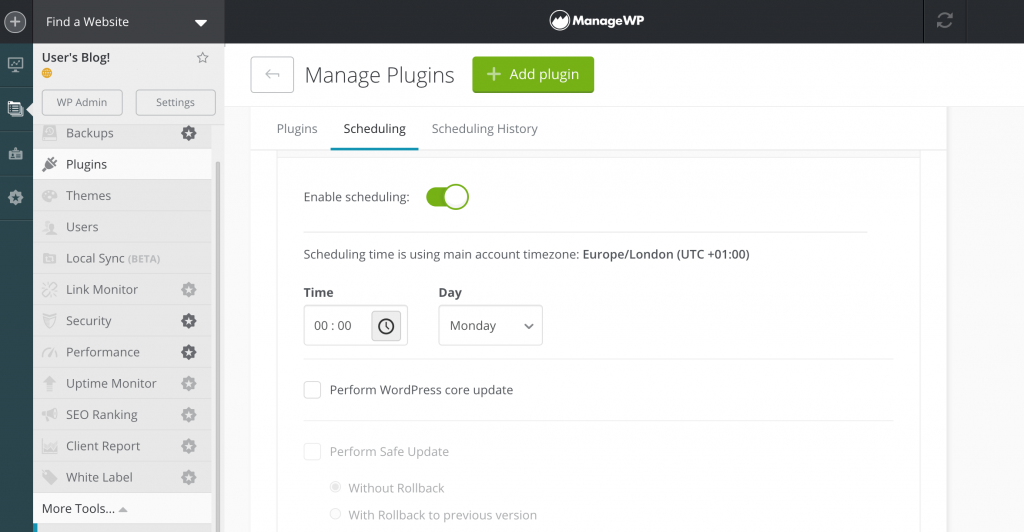
Task: Click the back arrow button
Action: click(272, 75)
